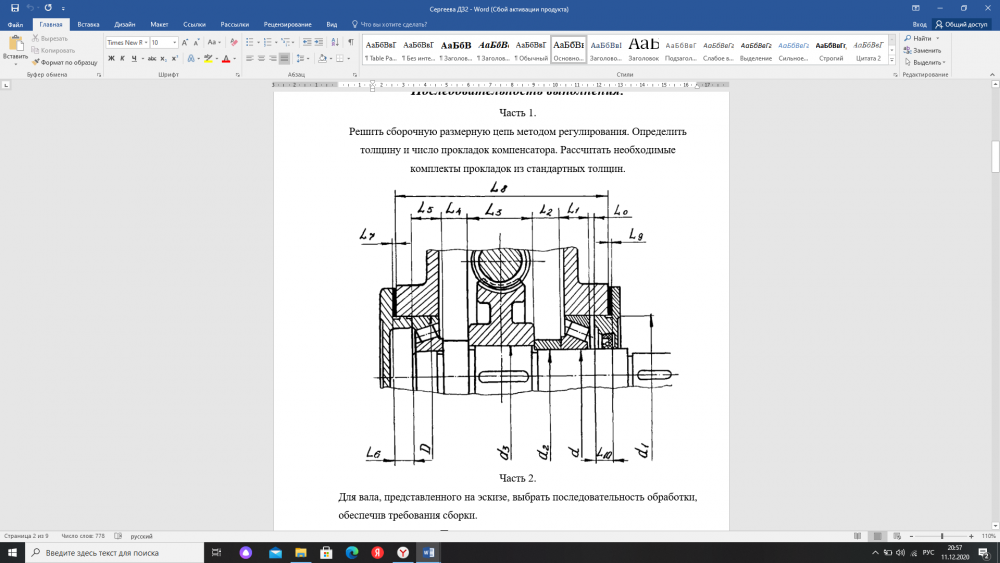The image size is (1000, 563).
Task: Toggle italic formatting (К)
Action: pos(122,59)
